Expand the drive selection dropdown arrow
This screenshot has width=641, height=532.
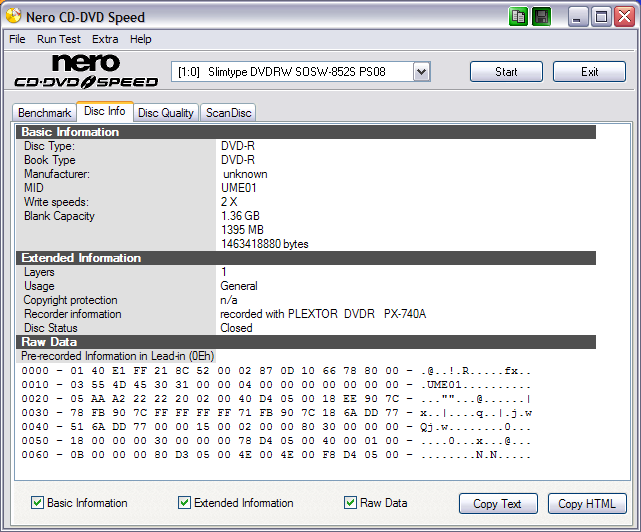tap(421, 72)
